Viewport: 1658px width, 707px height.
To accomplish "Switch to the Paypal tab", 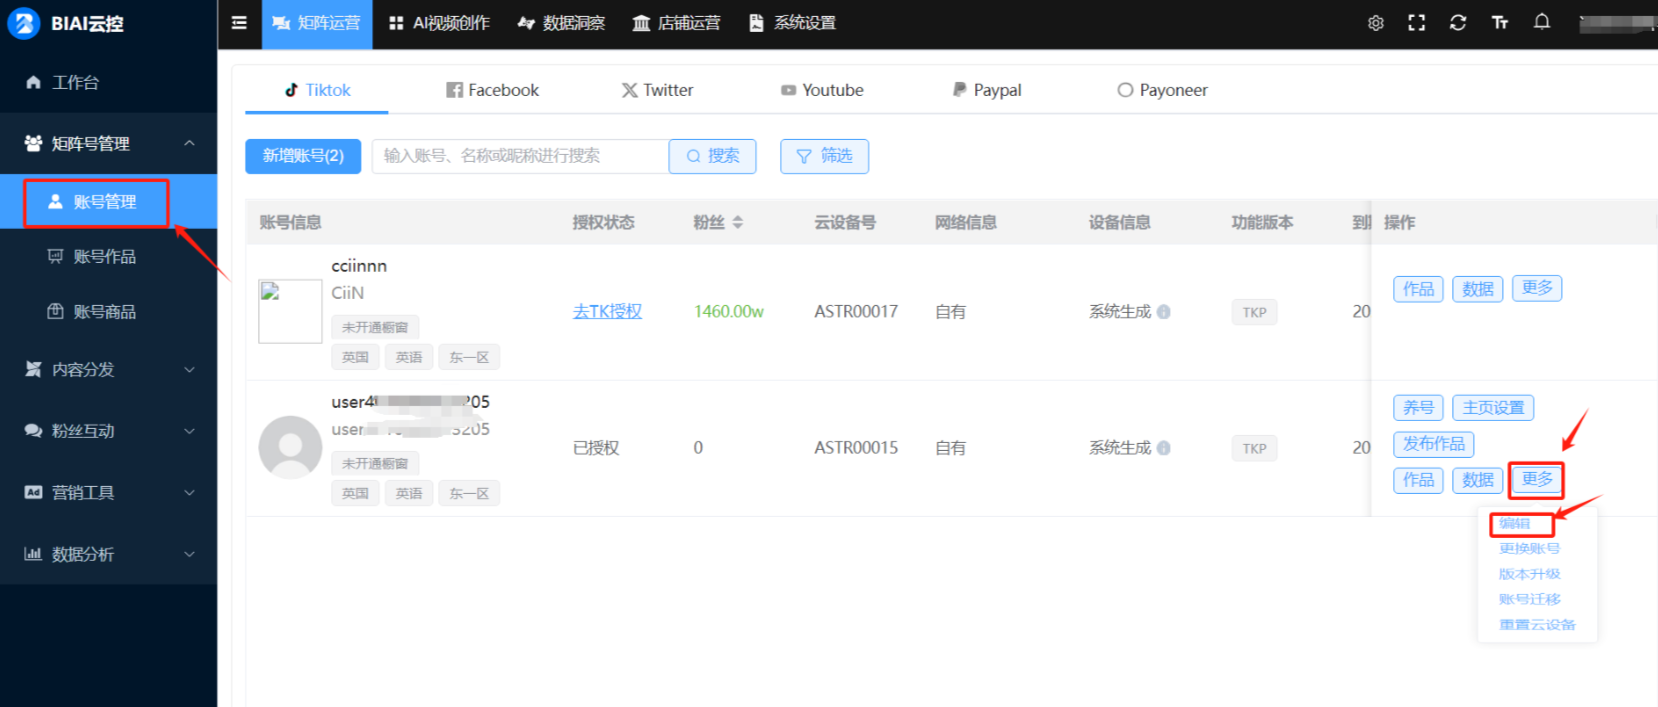I will click(987, 90).
